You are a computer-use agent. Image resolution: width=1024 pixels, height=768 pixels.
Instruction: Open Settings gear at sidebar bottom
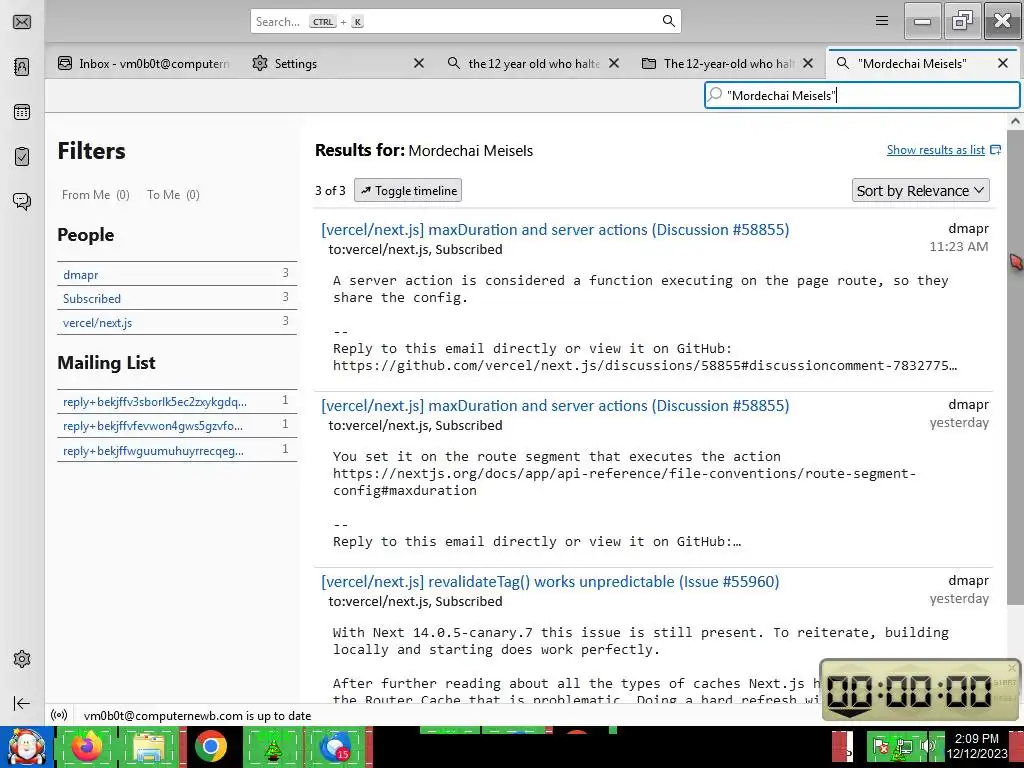tap(22, 659)
